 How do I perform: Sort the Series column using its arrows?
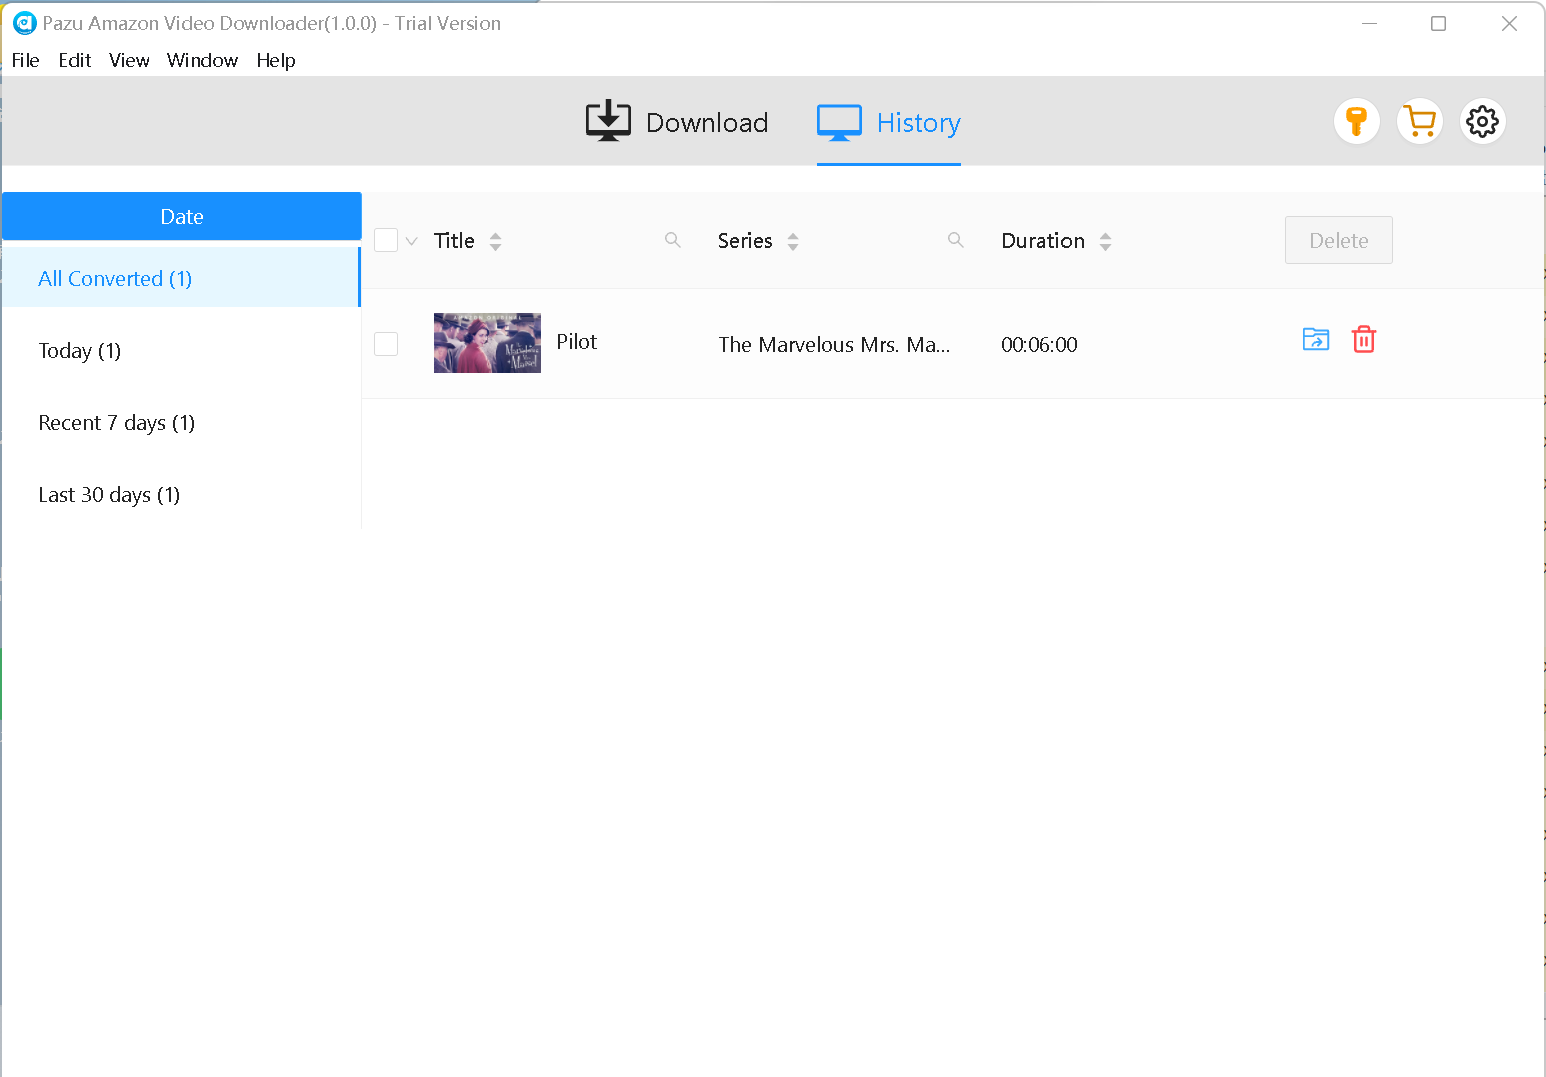point(793,240)
